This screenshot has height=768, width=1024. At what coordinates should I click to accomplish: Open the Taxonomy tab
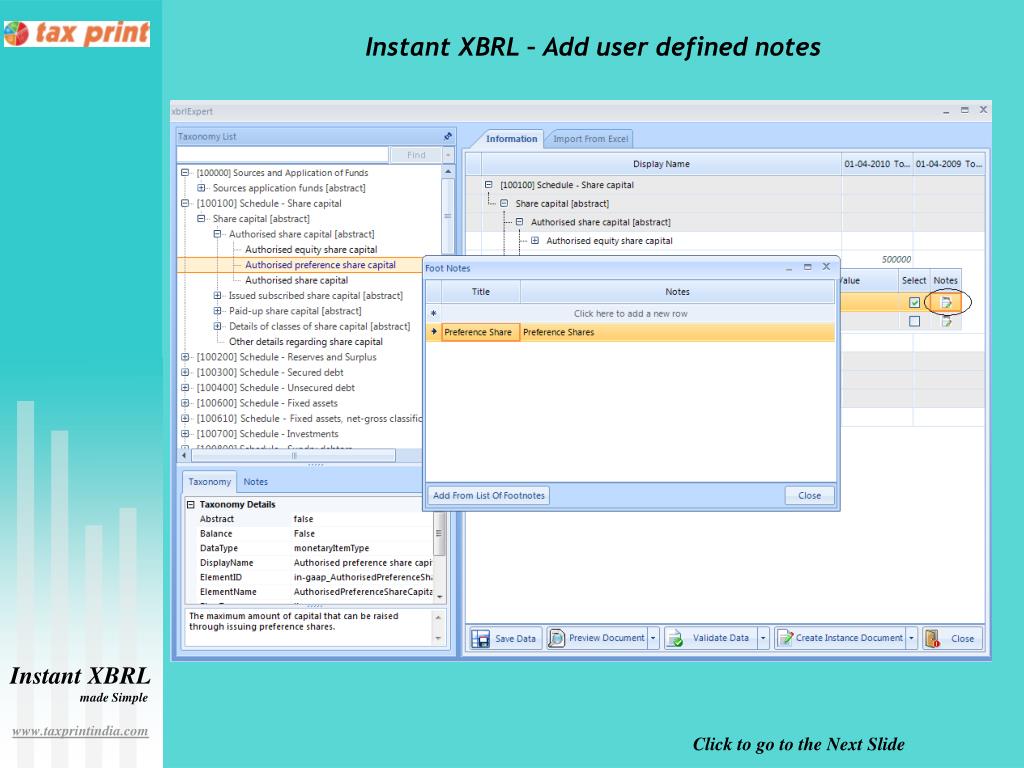pos(210,481)
